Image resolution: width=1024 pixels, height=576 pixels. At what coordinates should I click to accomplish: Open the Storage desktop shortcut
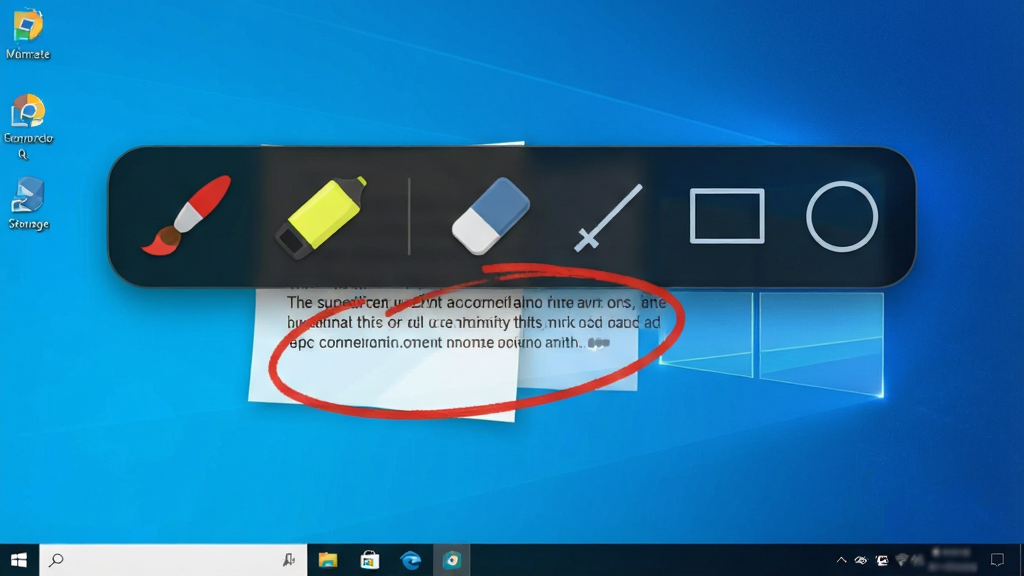tap(28, 203)
